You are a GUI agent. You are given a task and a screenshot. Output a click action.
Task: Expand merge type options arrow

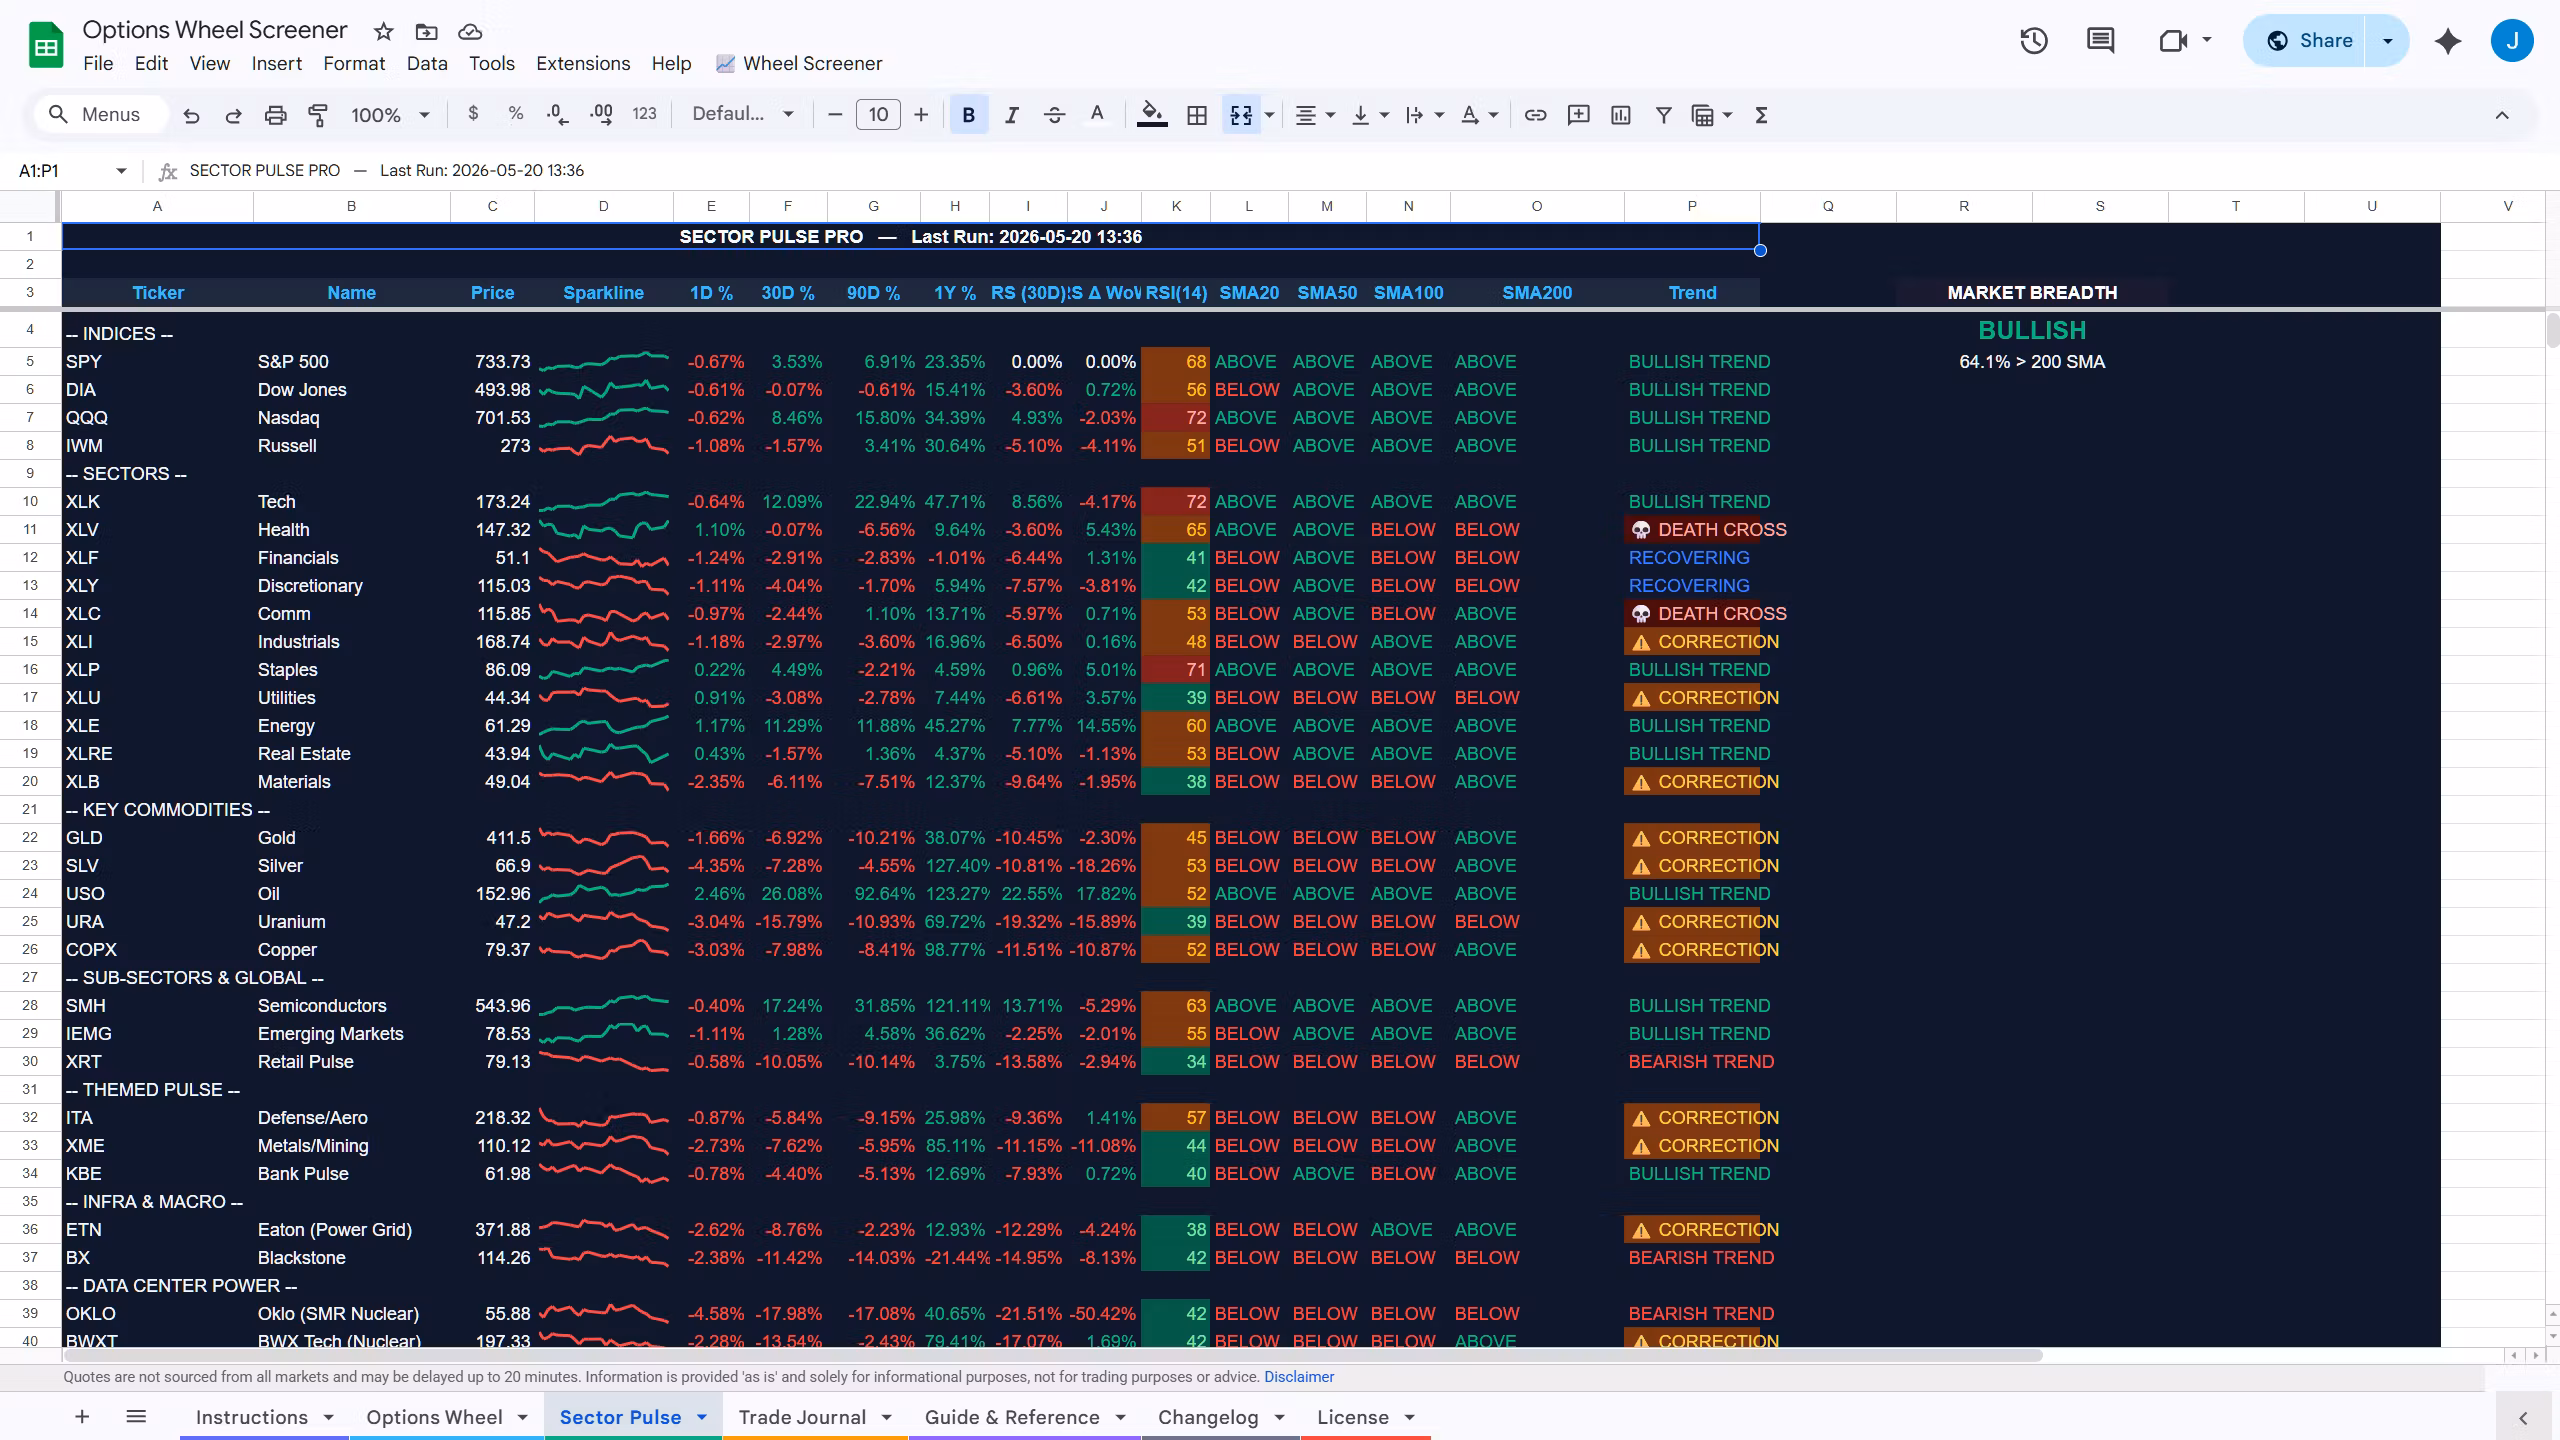[1270, 115]
